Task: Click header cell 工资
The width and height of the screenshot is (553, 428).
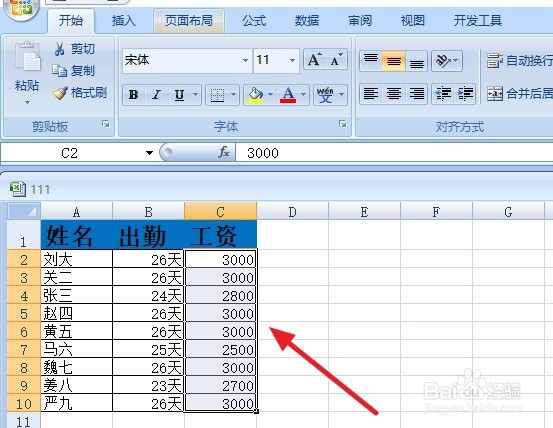Action: pos(220,235)
